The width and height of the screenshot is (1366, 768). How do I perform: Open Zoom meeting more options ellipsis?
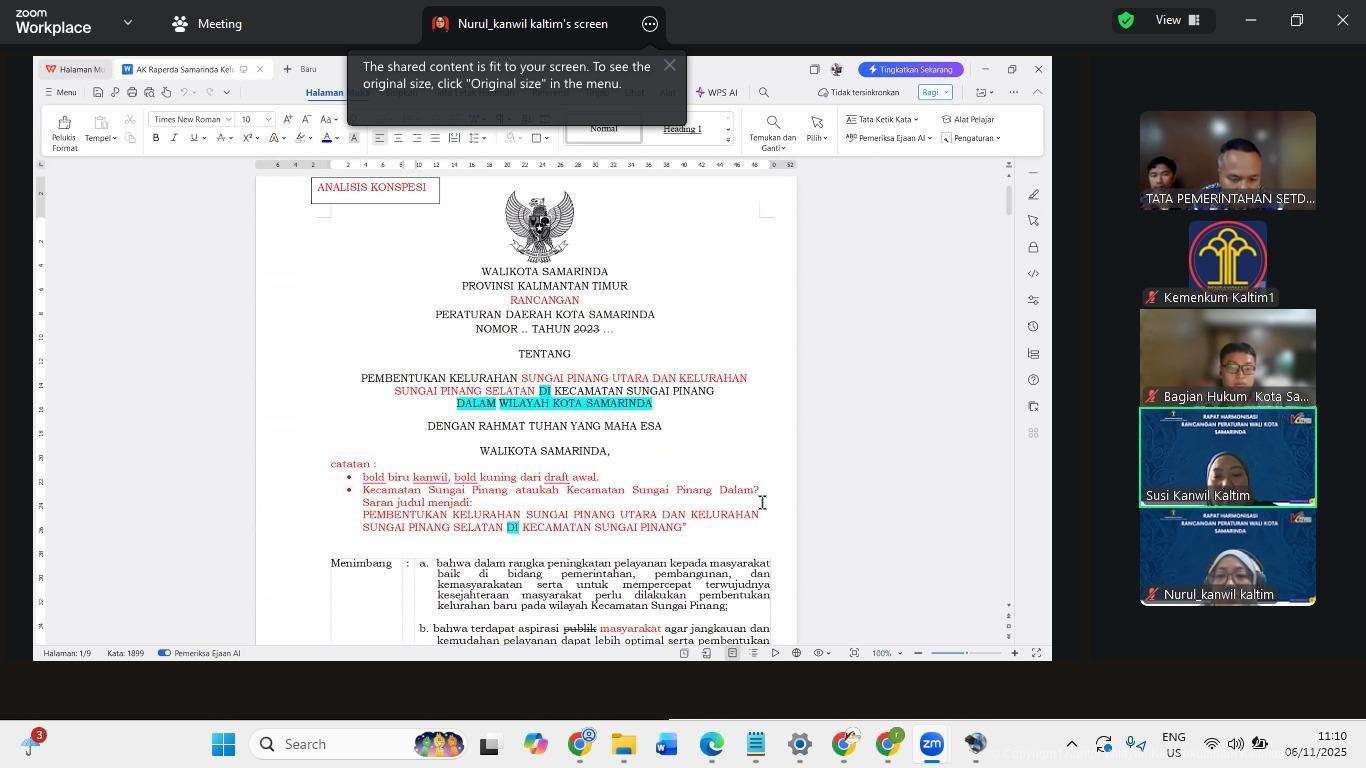pyautogui.click(x=650, y=24)
